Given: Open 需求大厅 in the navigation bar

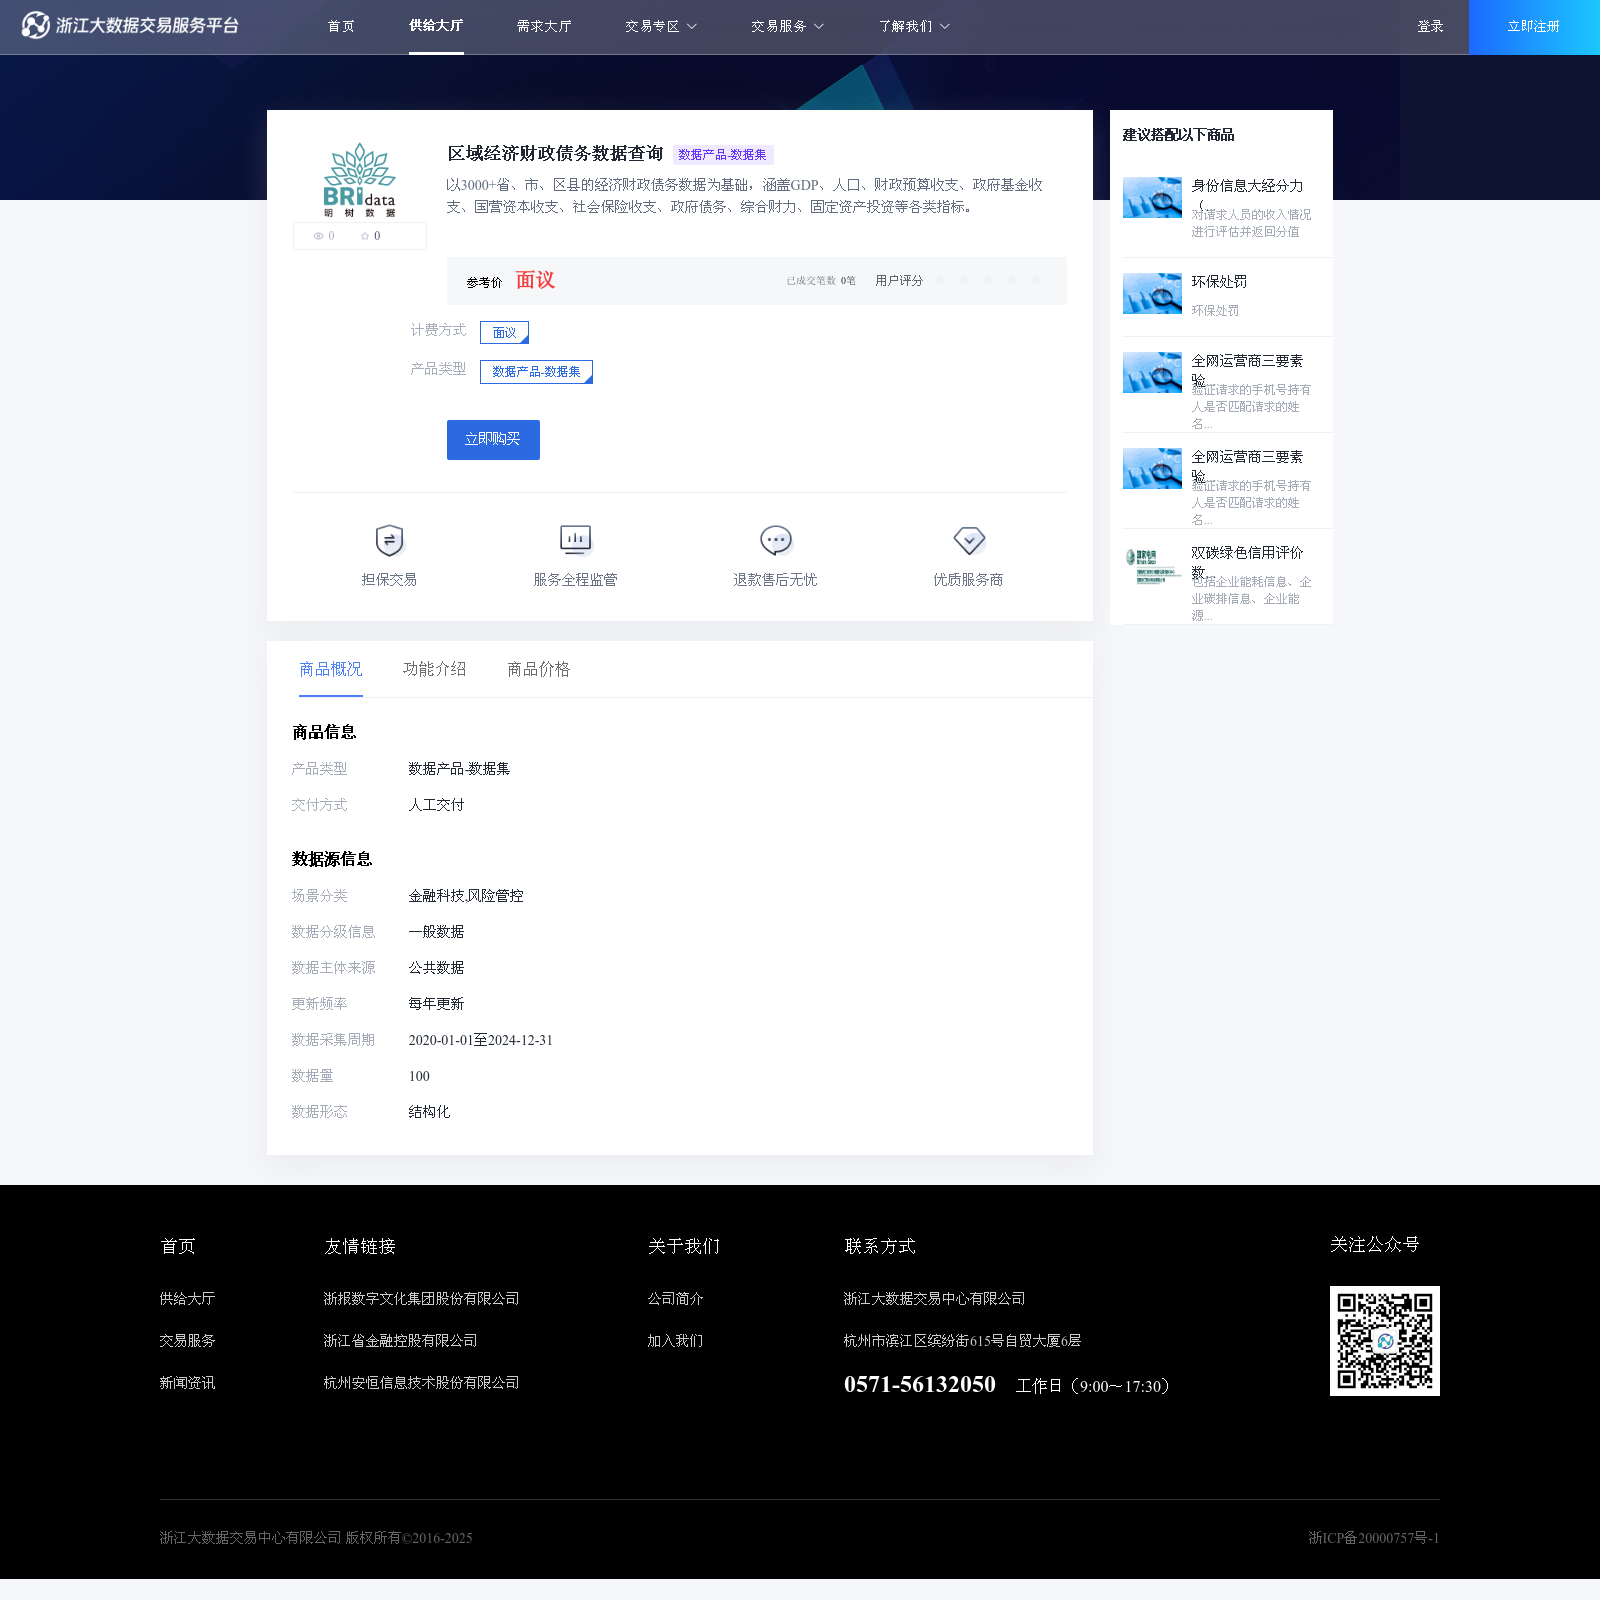Looking at the screenshot, I should point(544,27).
